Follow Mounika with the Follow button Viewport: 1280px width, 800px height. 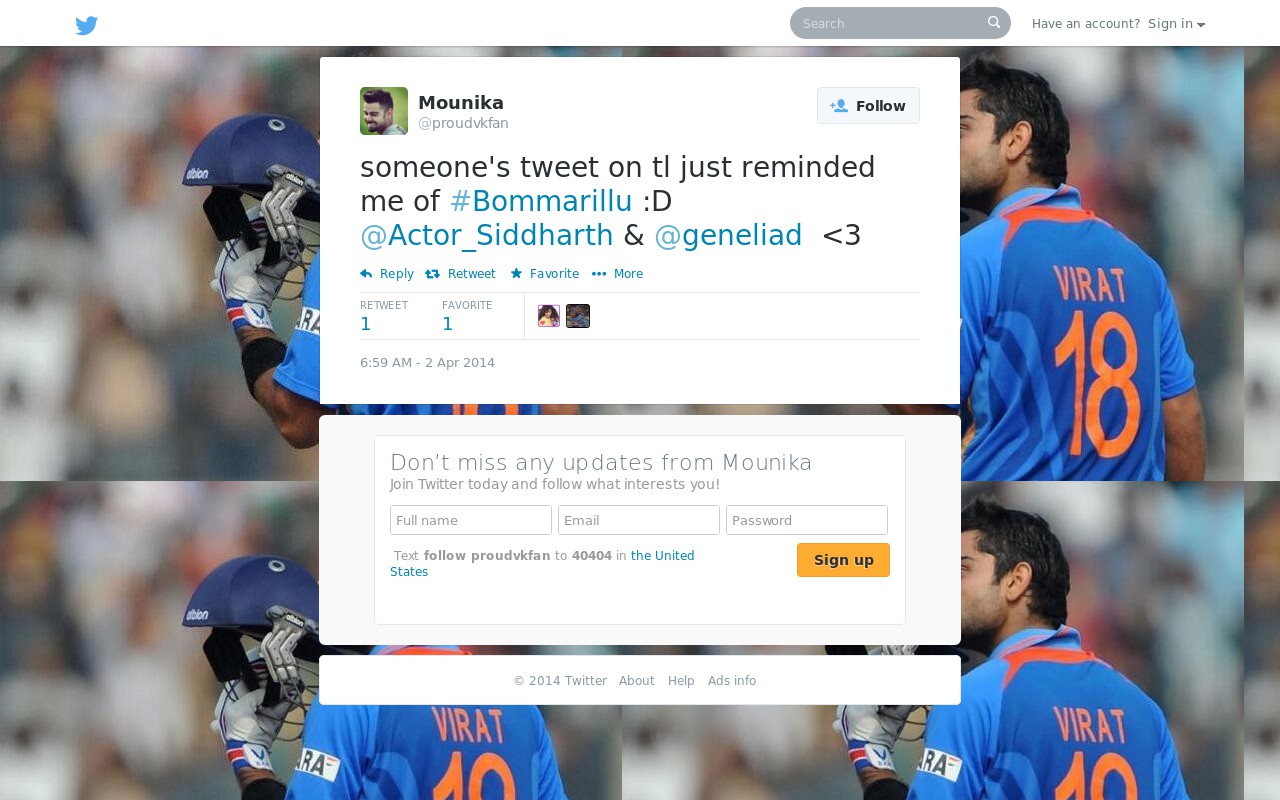pyautogui.click(x=868, y=106)
